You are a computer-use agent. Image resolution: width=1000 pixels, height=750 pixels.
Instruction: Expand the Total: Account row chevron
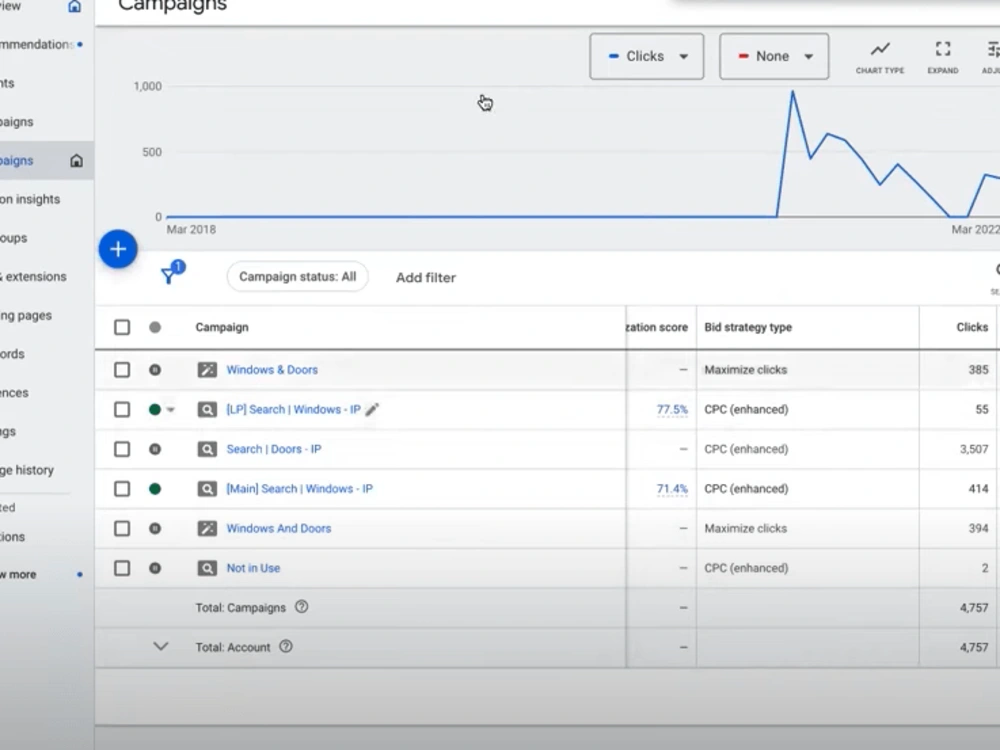[x=161, y=646]
